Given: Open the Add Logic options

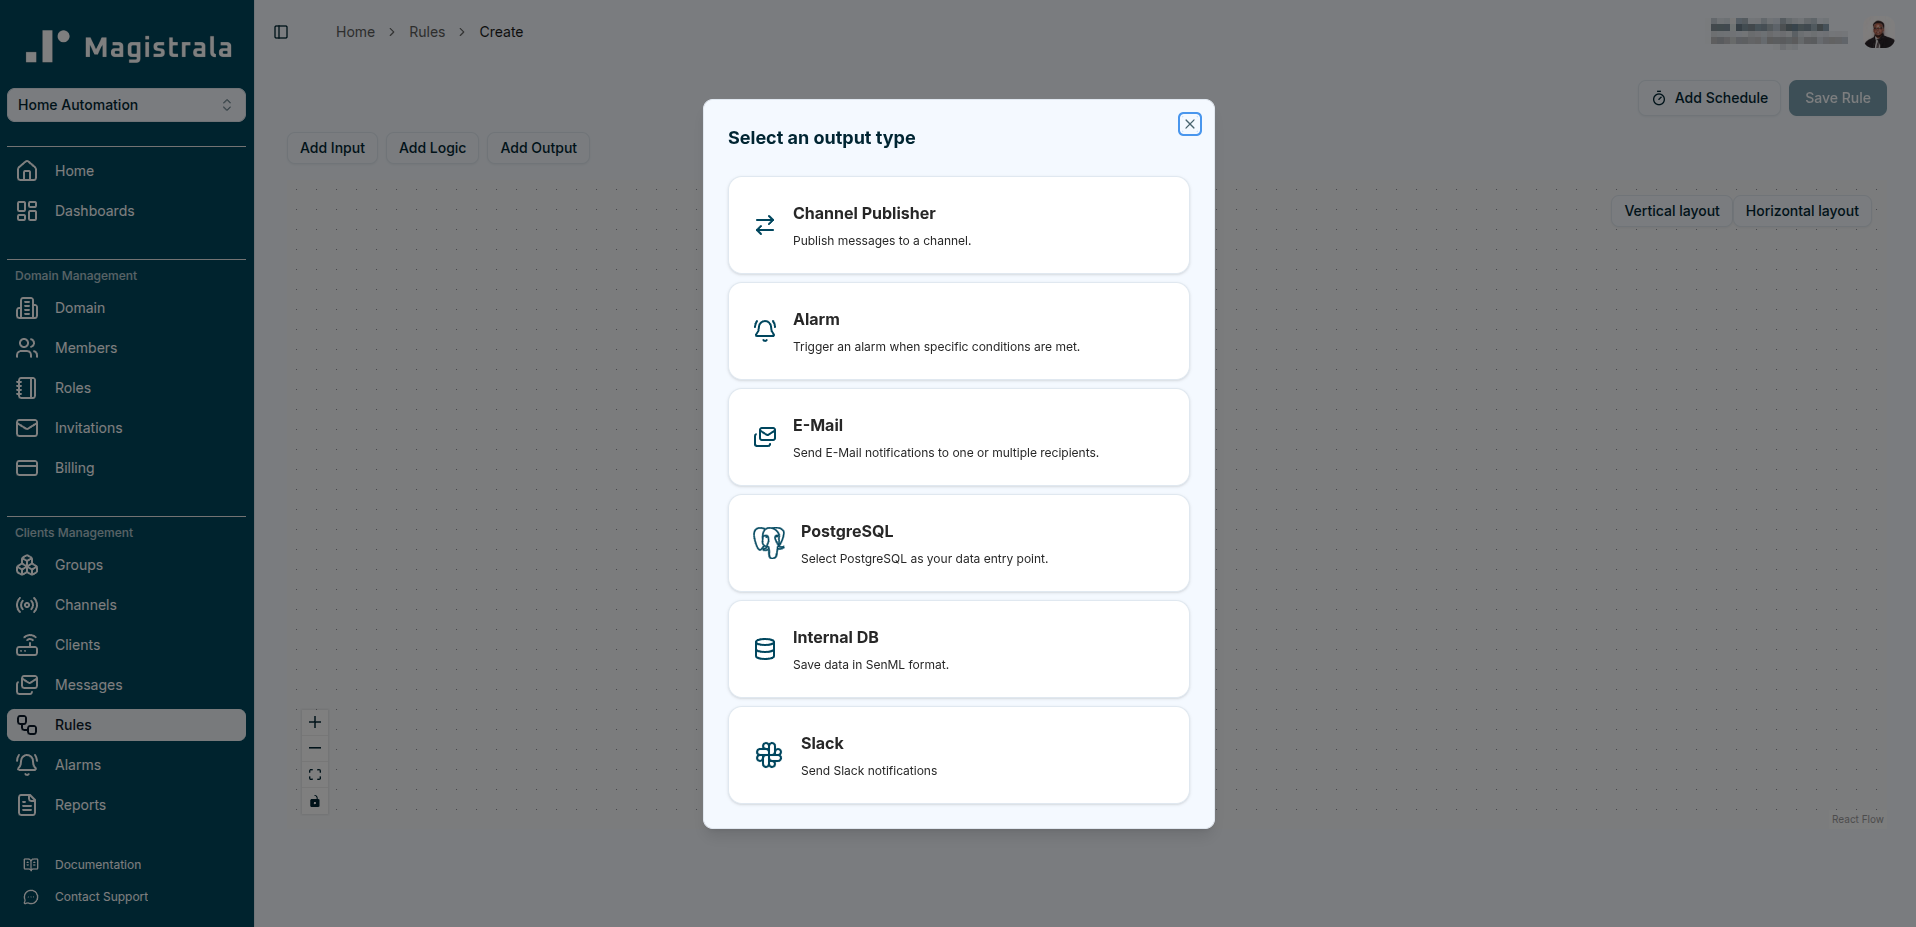Looking at the screenshot, I should click(432, 147).
